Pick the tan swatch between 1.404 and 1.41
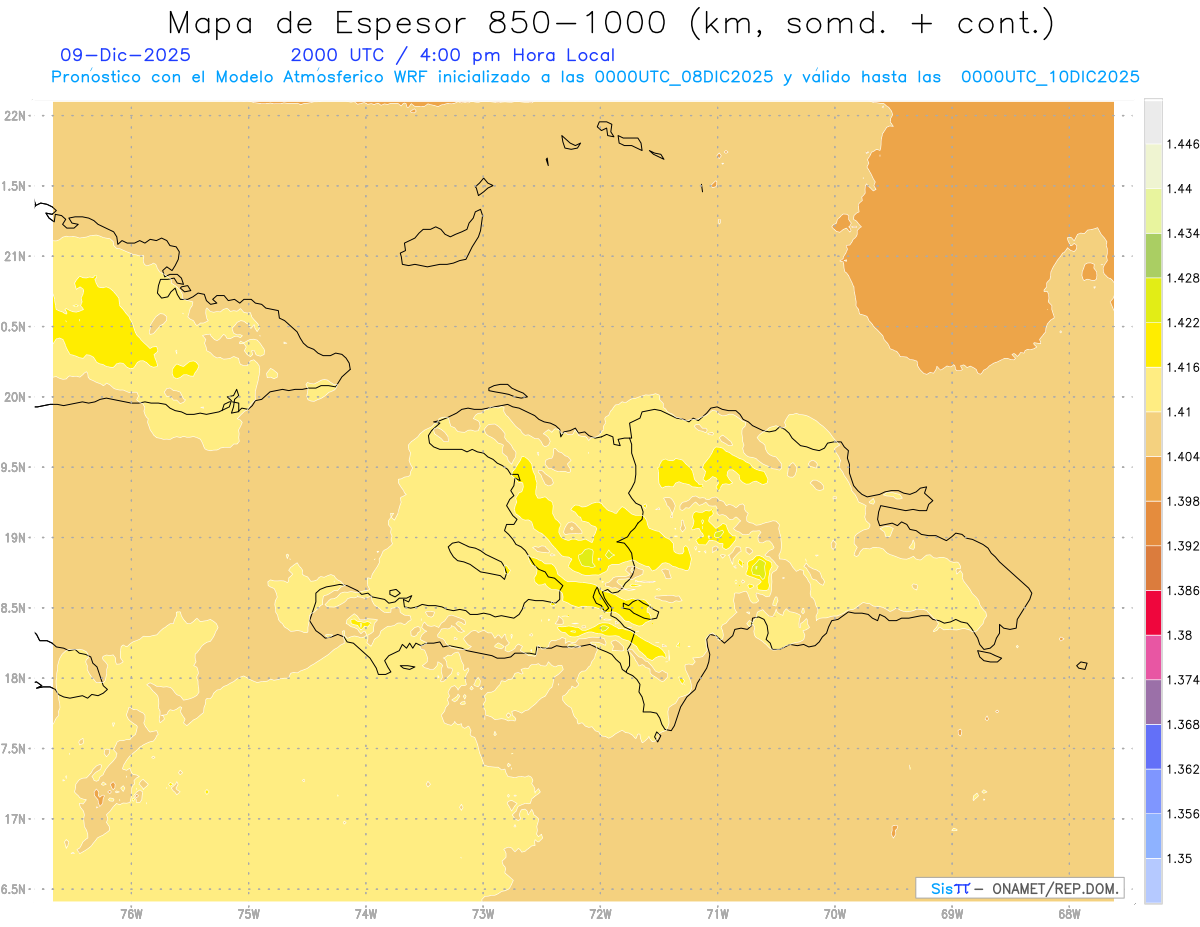The width and height of the screenshot is (1200, 927). click(x=1153, y=434)
